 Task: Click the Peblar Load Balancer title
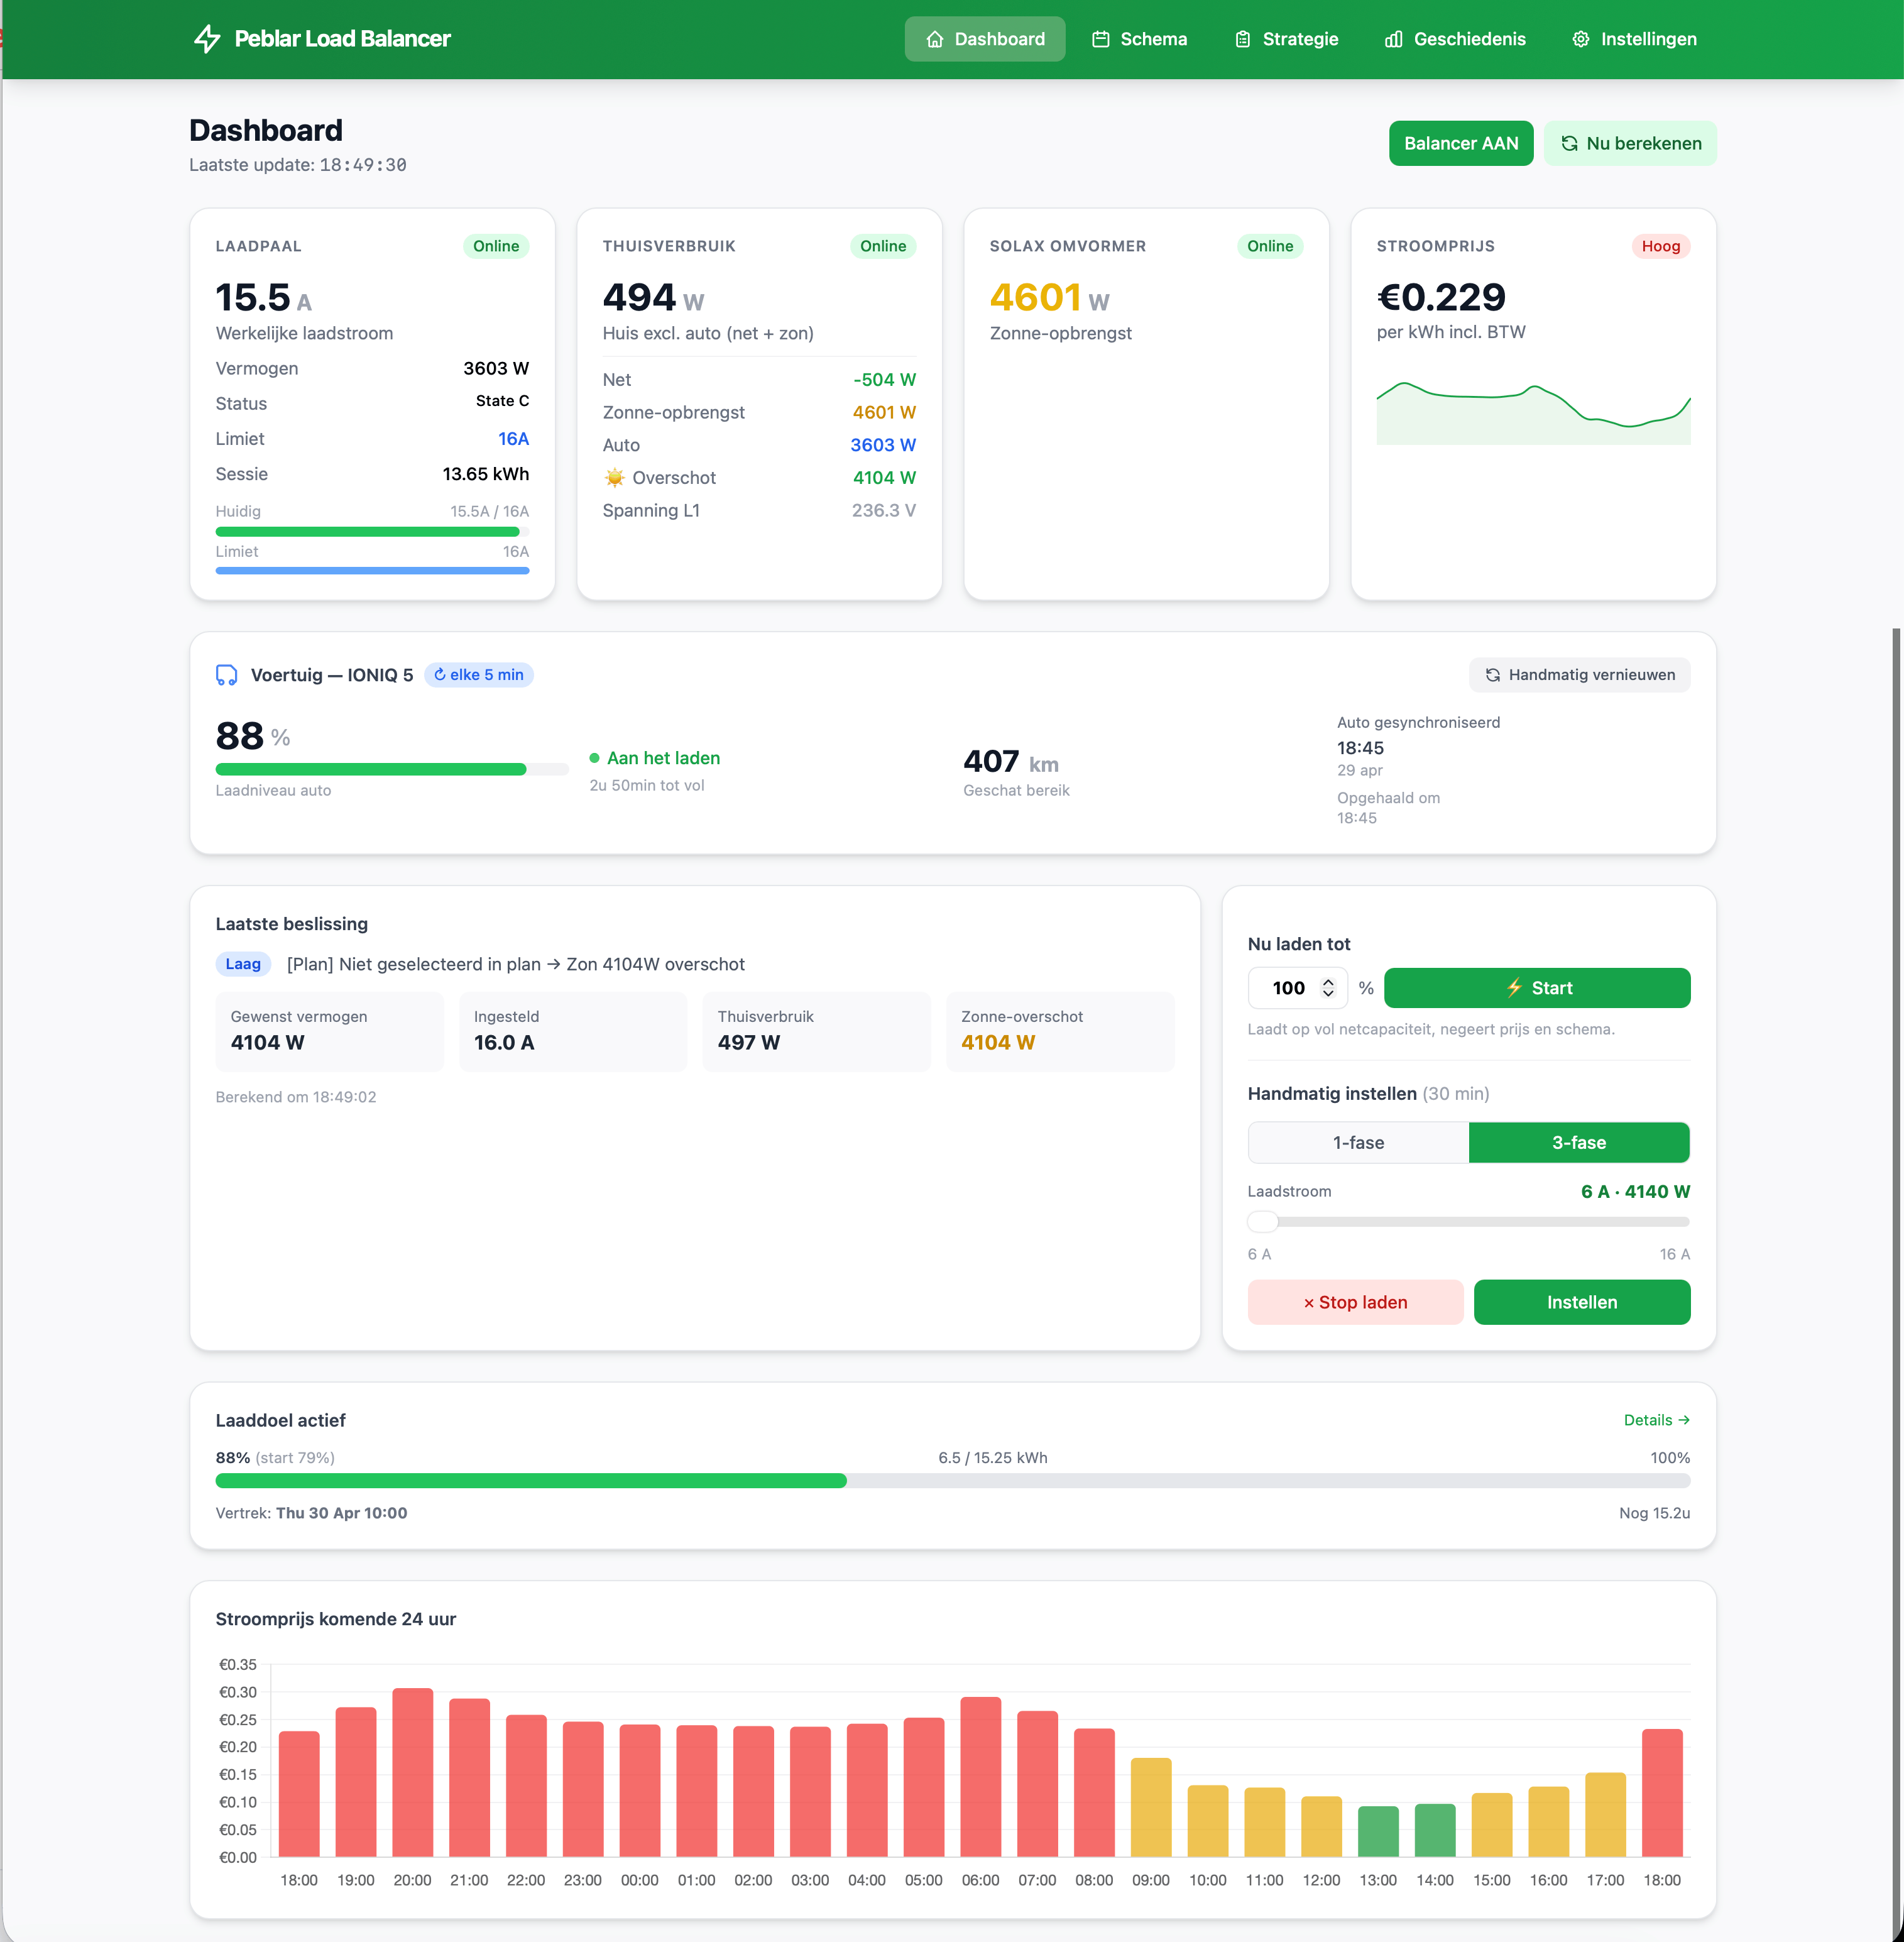(342, 39)
